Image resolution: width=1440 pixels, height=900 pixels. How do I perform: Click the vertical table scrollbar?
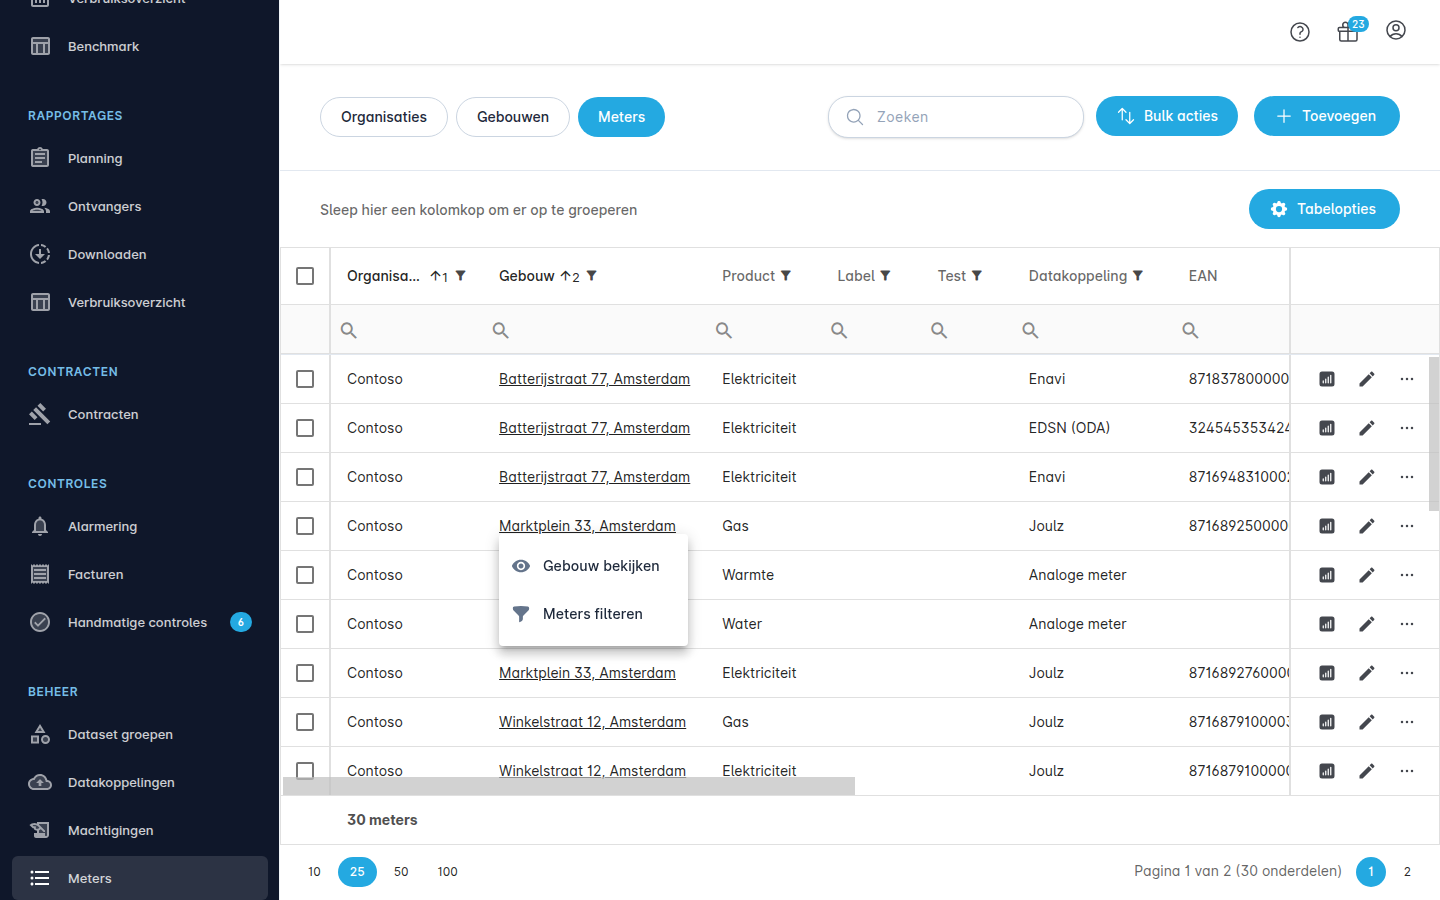pyautogui.click(x=1434, y=432)
